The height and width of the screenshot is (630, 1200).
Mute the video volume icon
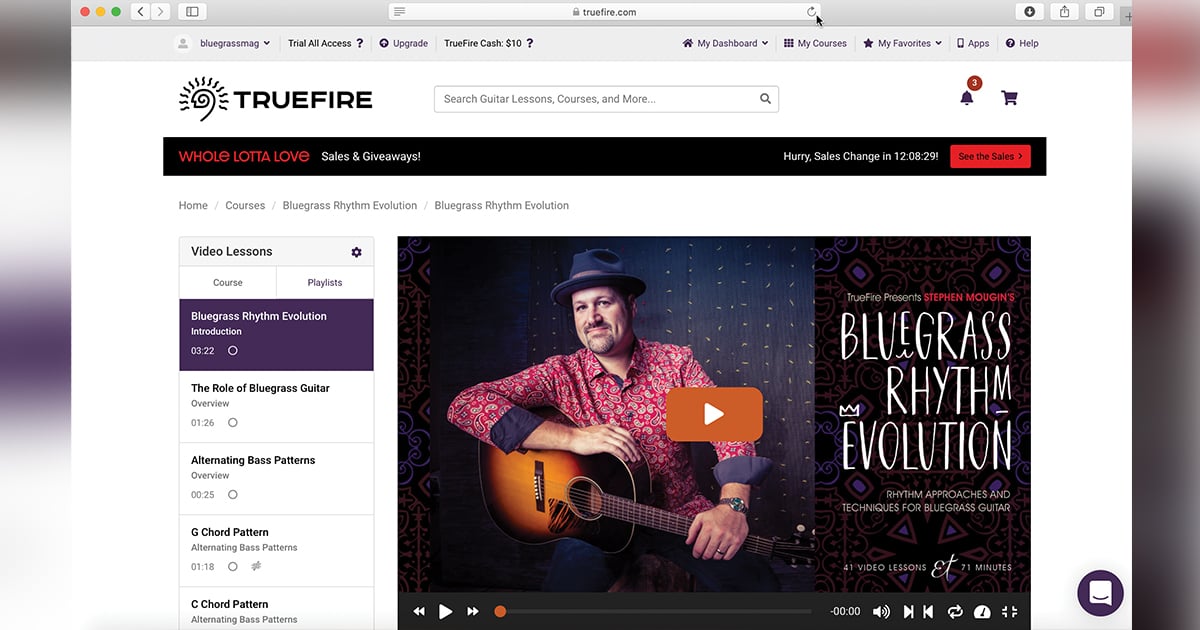[881, 612]
